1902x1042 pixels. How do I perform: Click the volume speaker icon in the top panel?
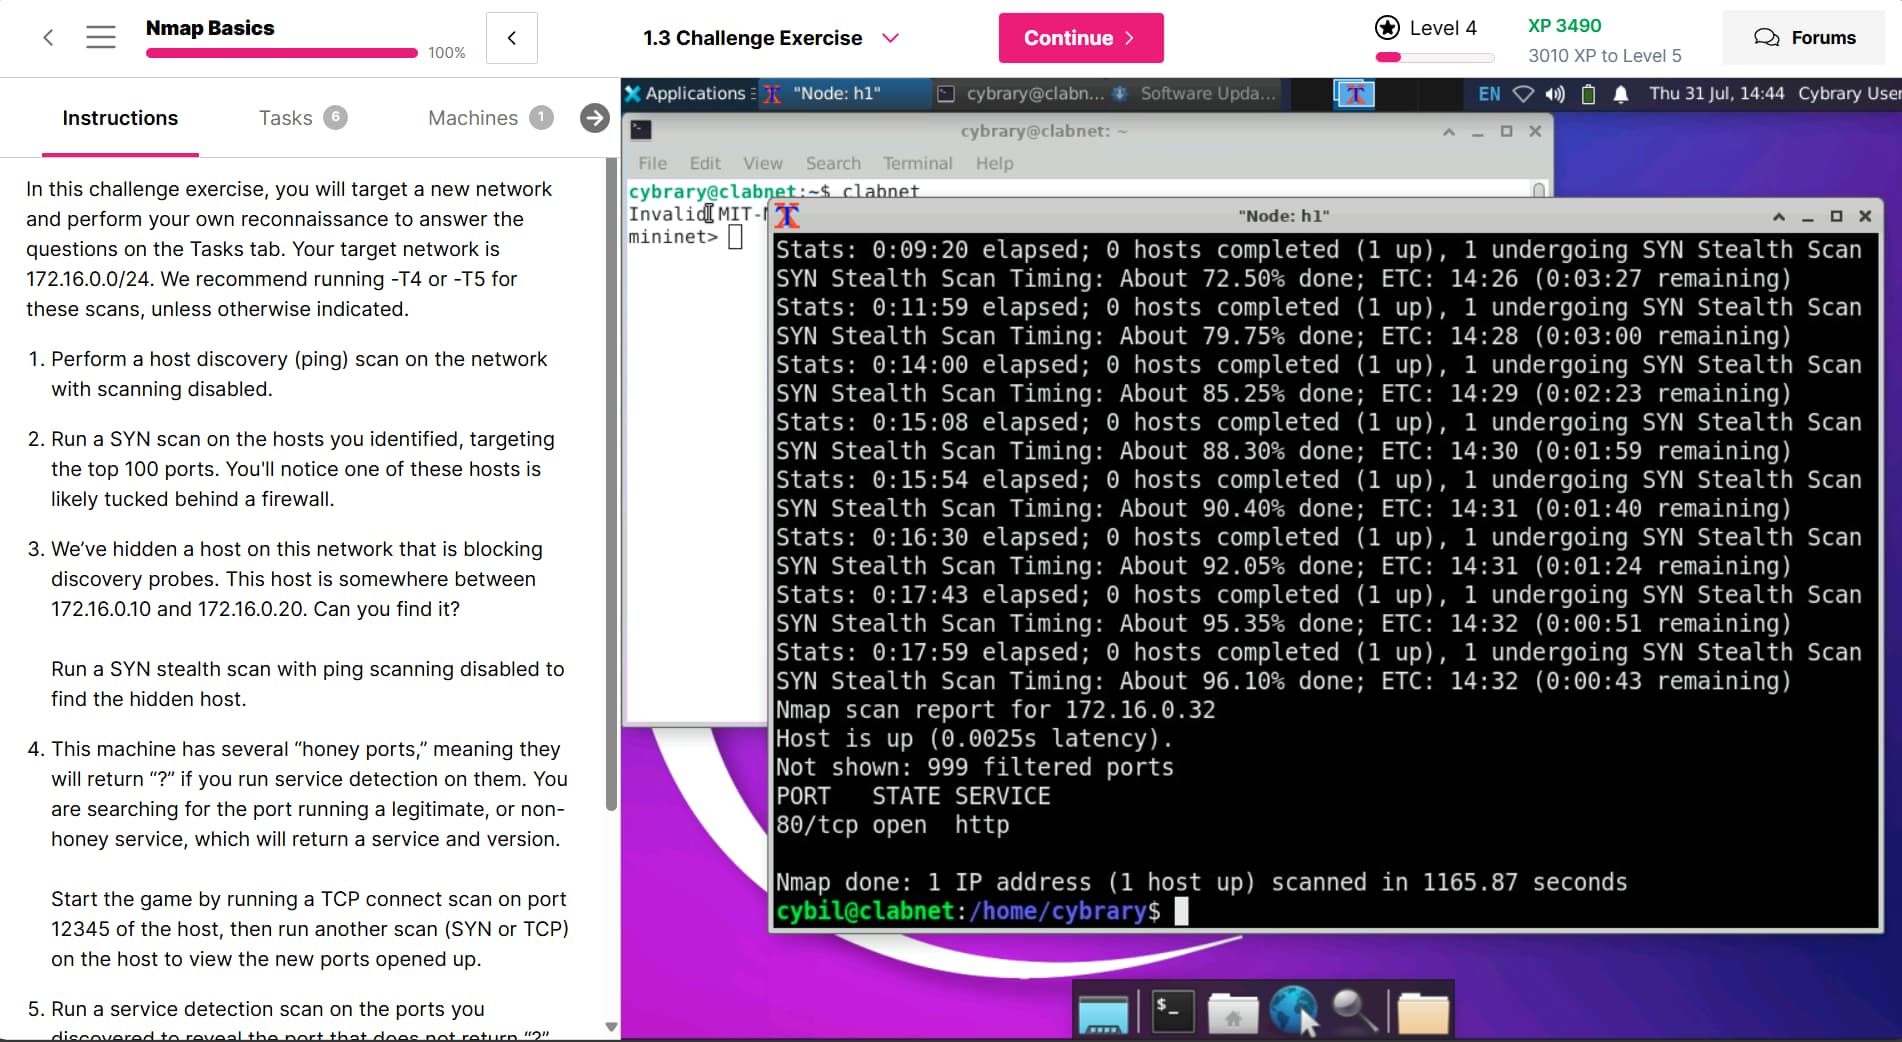(x=1555, y=94)
